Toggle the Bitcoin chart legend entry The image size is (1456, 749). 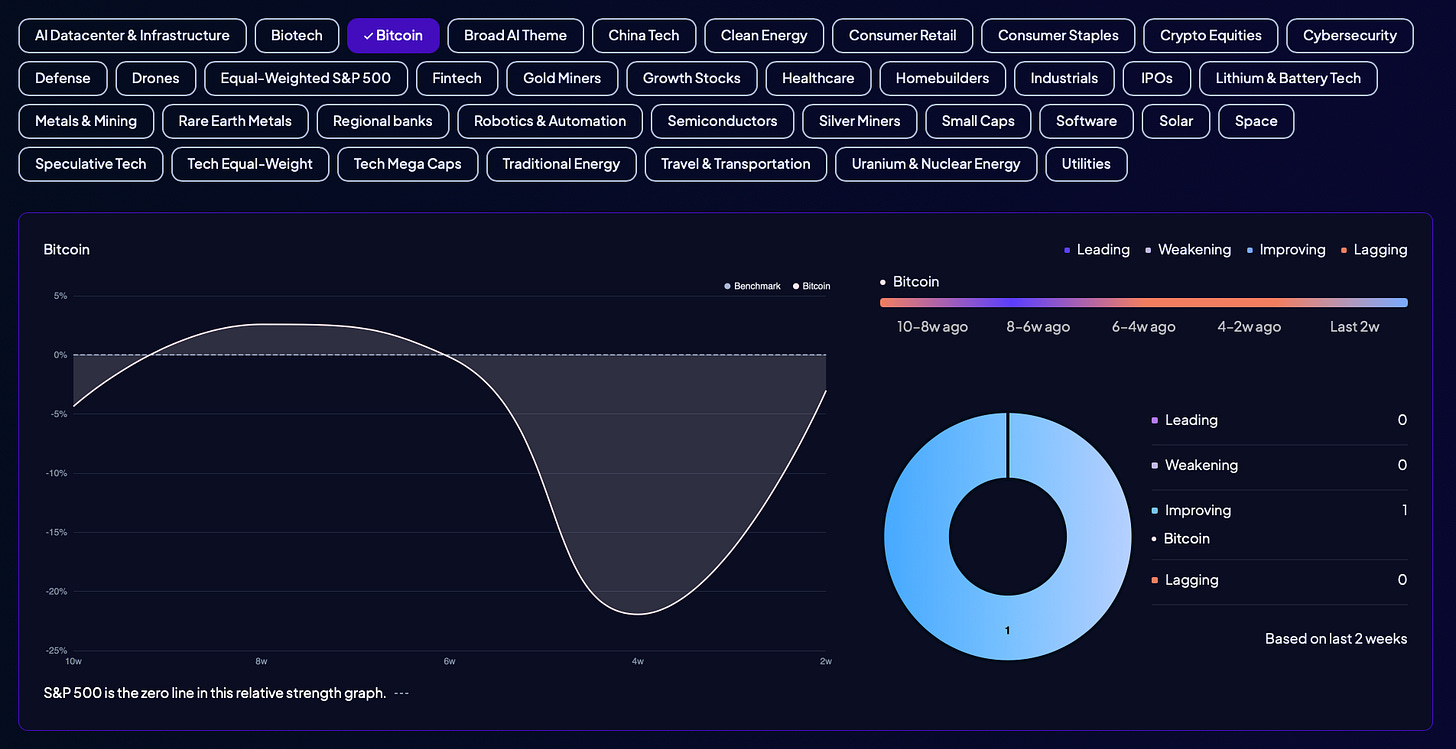point(812,286)
